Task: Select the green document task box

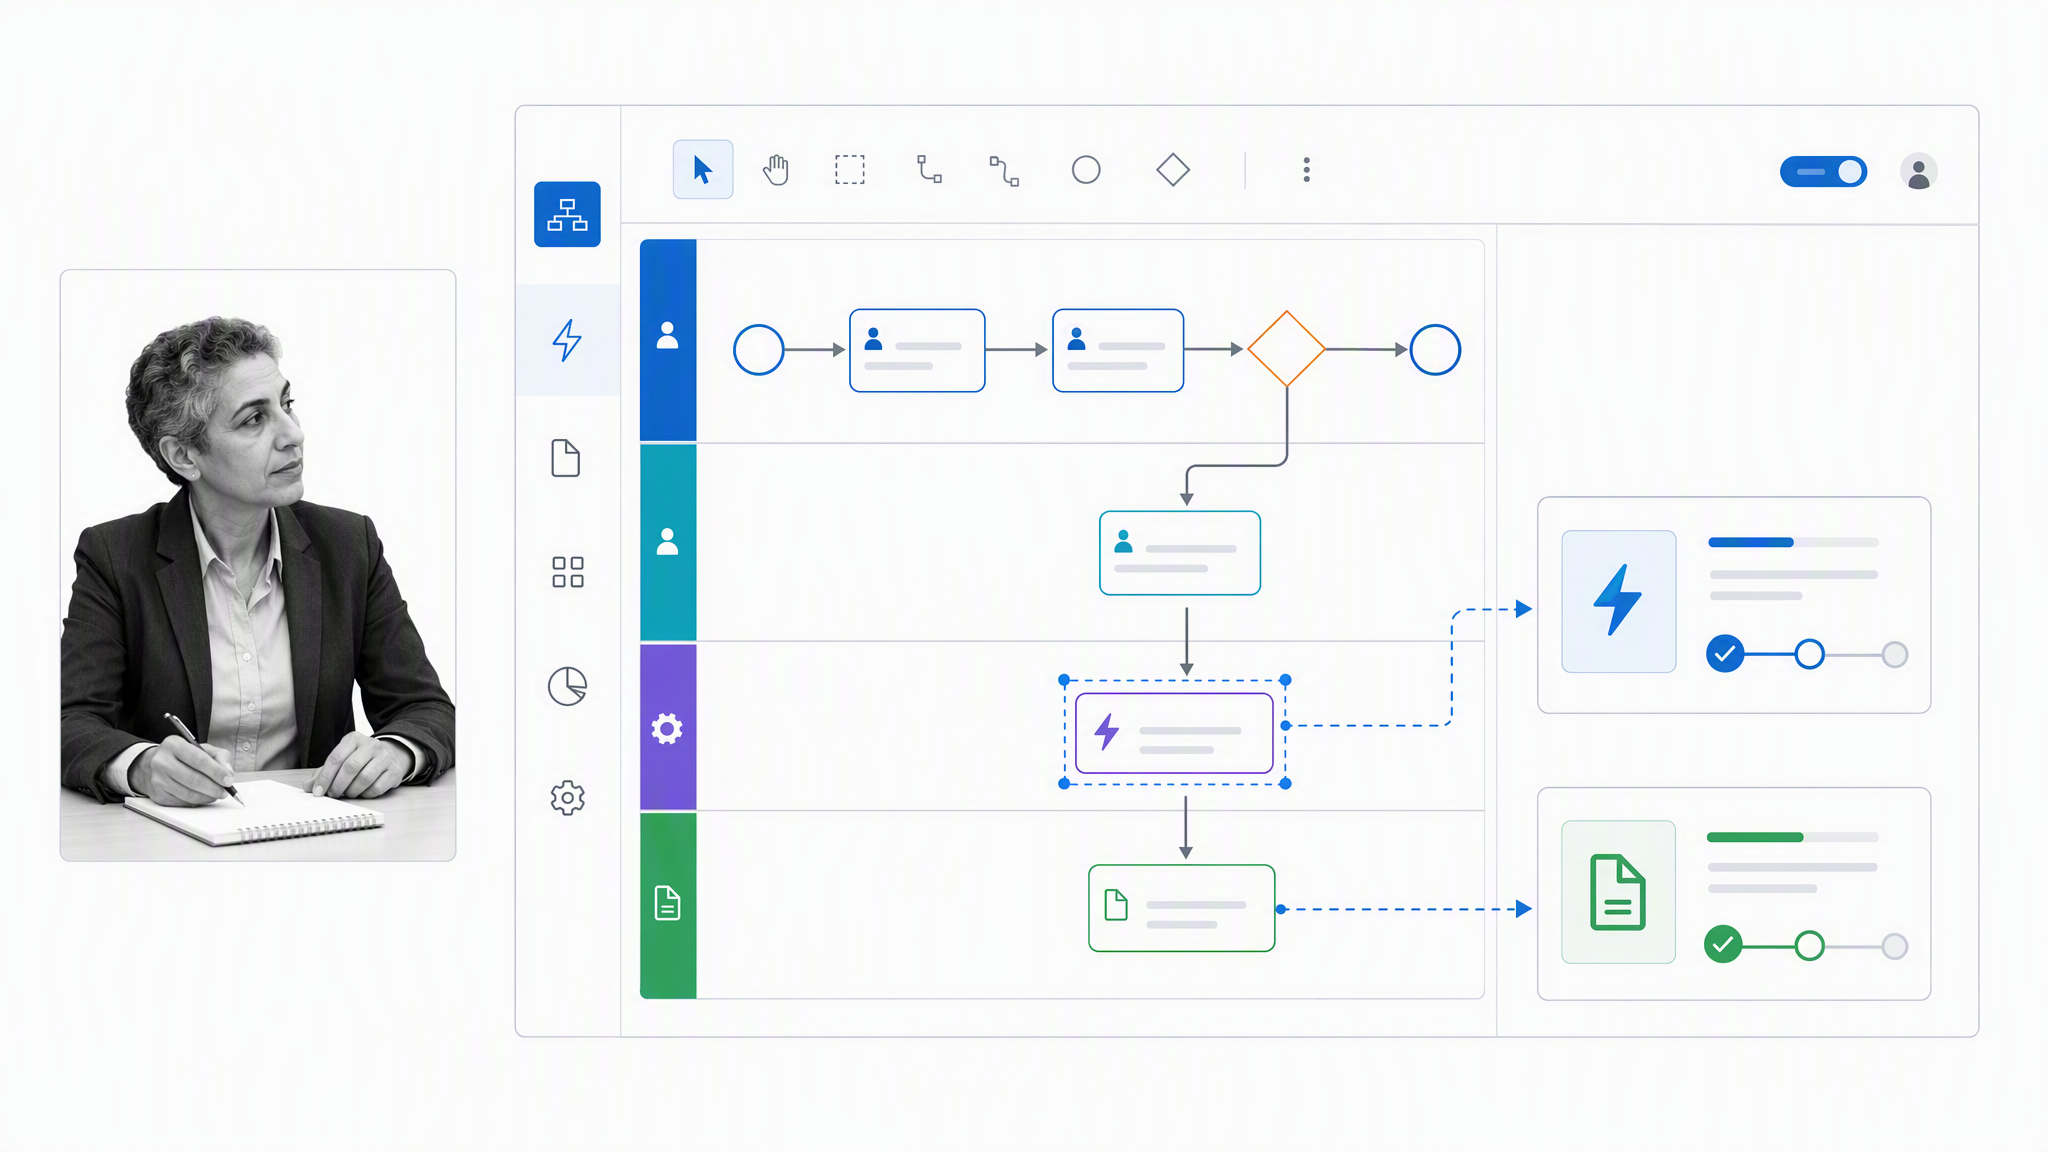Action: (x=1181, y=908)
